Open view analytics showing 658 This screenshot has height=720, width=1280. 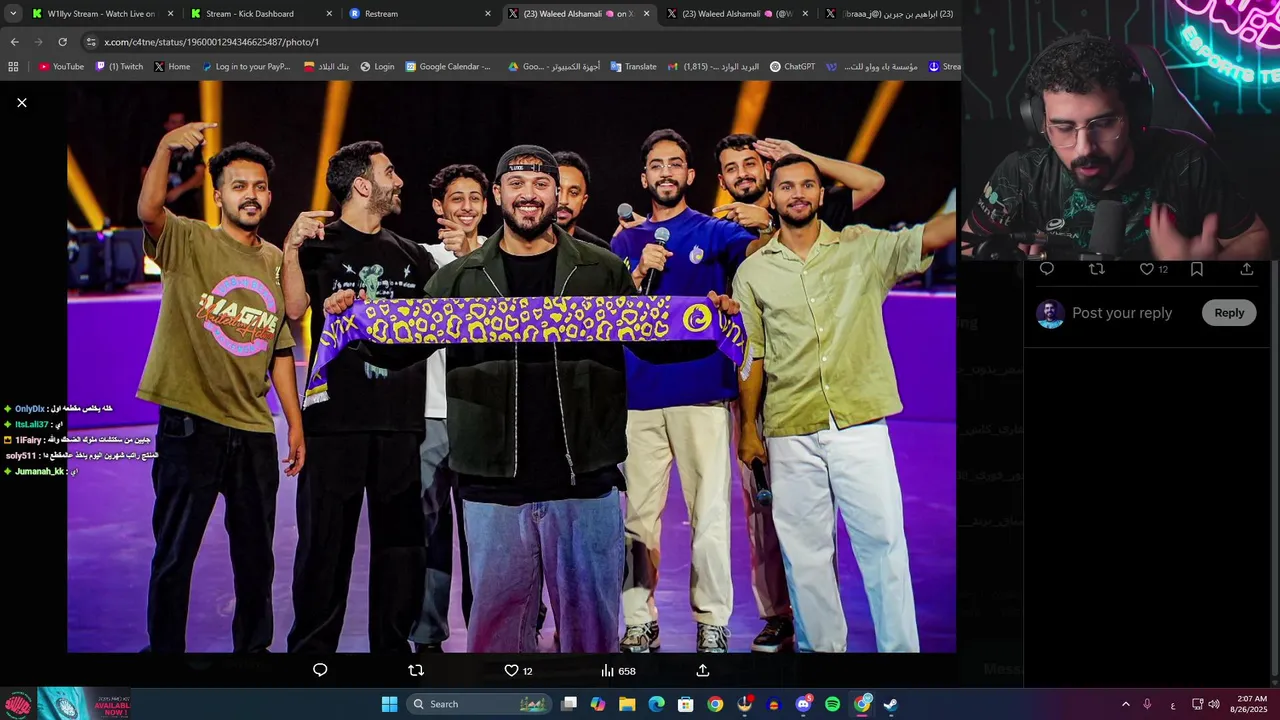[x=618, y=671]
